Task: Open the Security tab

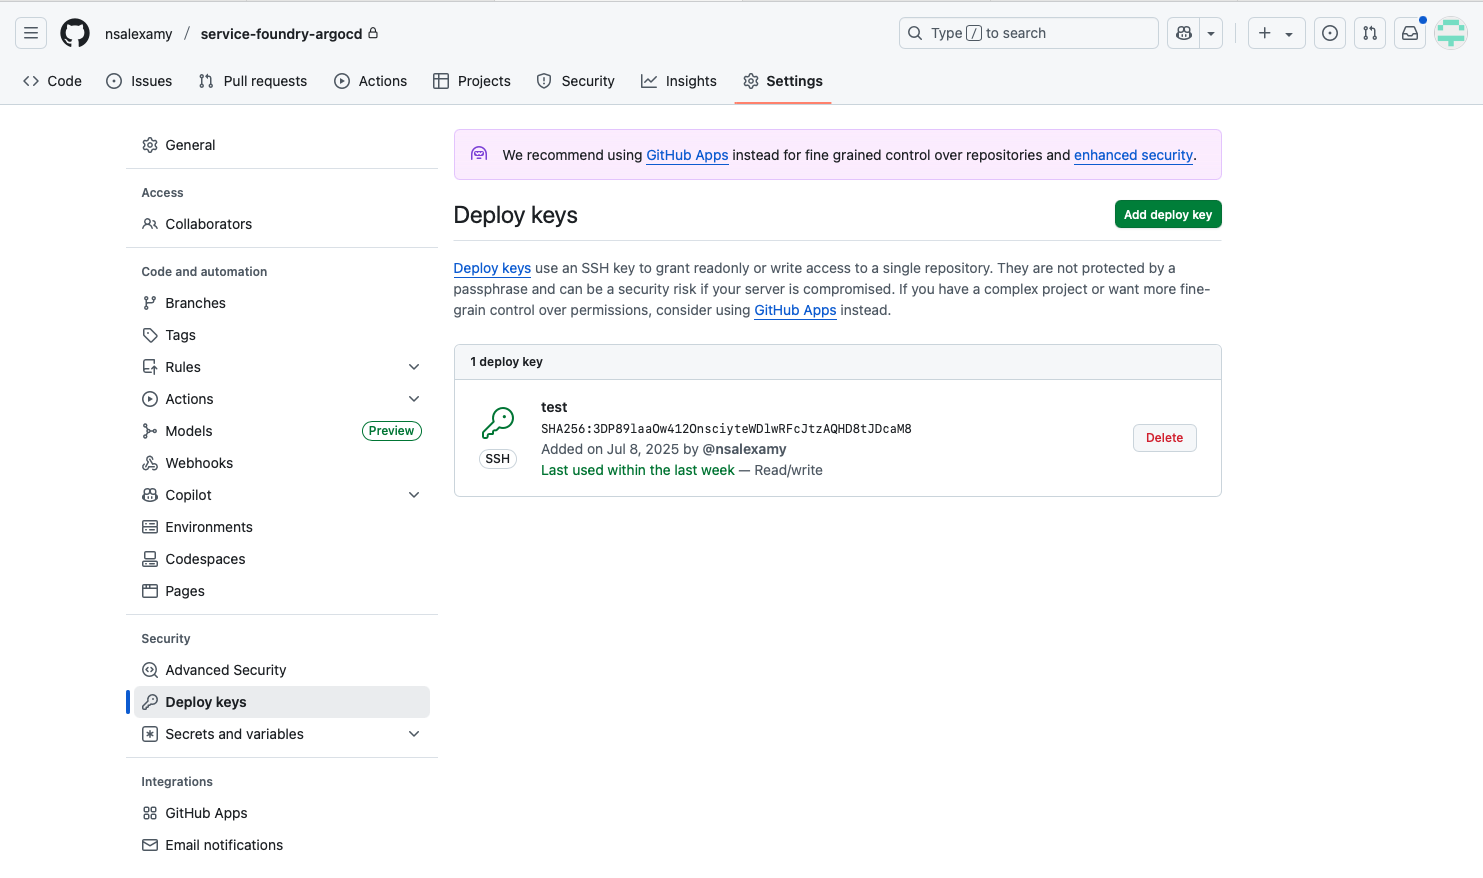Action: (576, 81)
